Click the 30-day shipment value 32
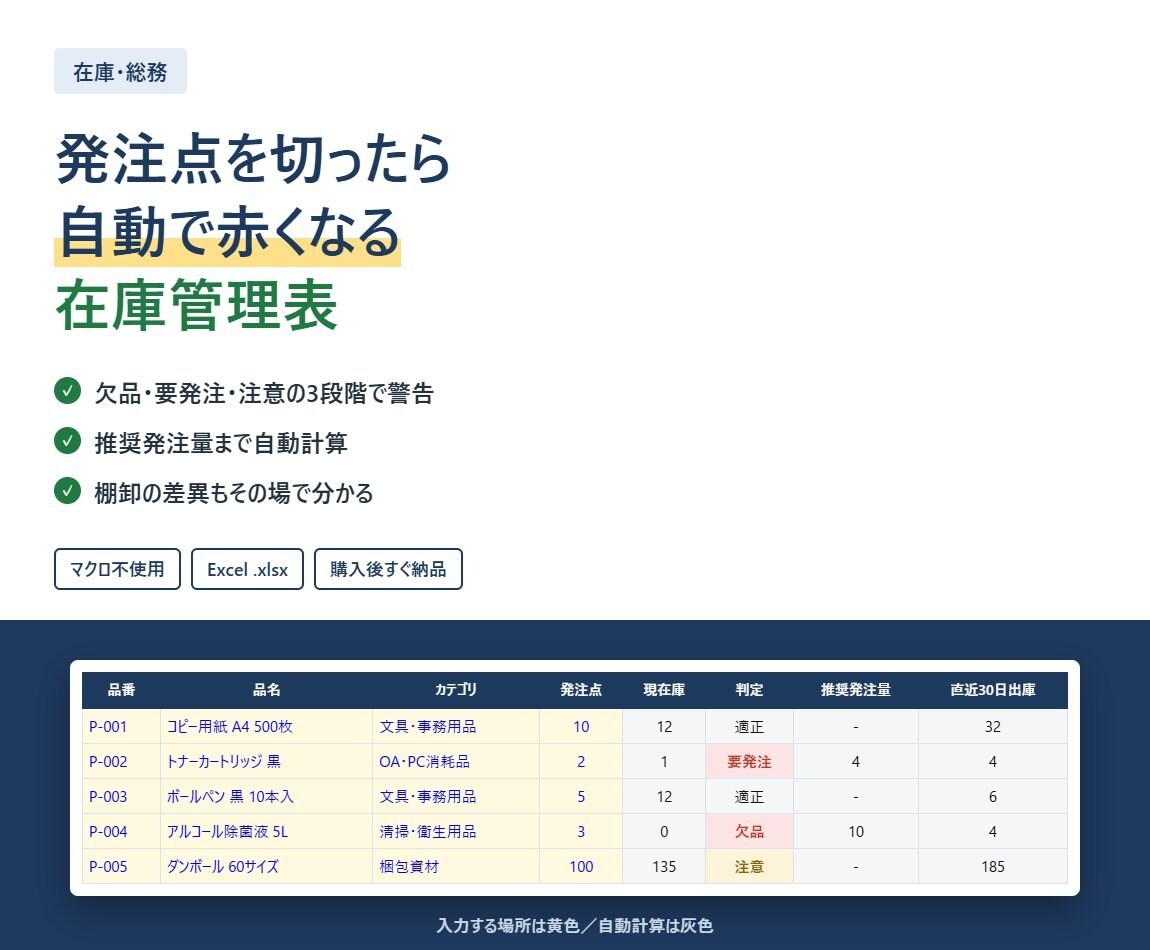The image size is (1150, 950). point(992,726)
